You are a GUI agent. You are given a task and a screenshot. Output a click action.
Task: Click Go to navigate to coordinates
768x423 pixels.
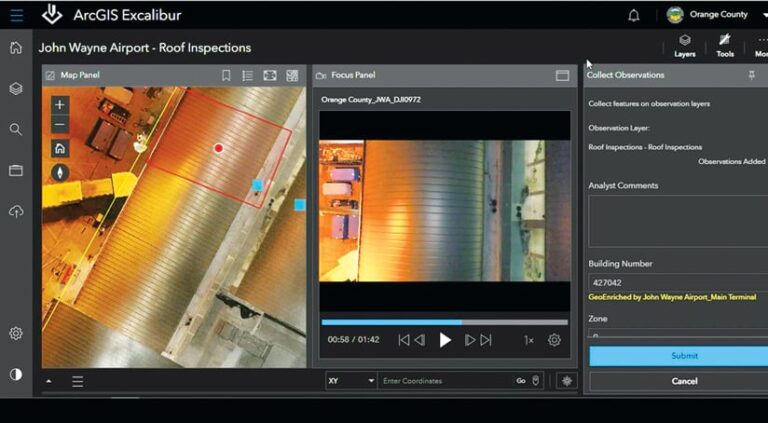pos(521,380)
